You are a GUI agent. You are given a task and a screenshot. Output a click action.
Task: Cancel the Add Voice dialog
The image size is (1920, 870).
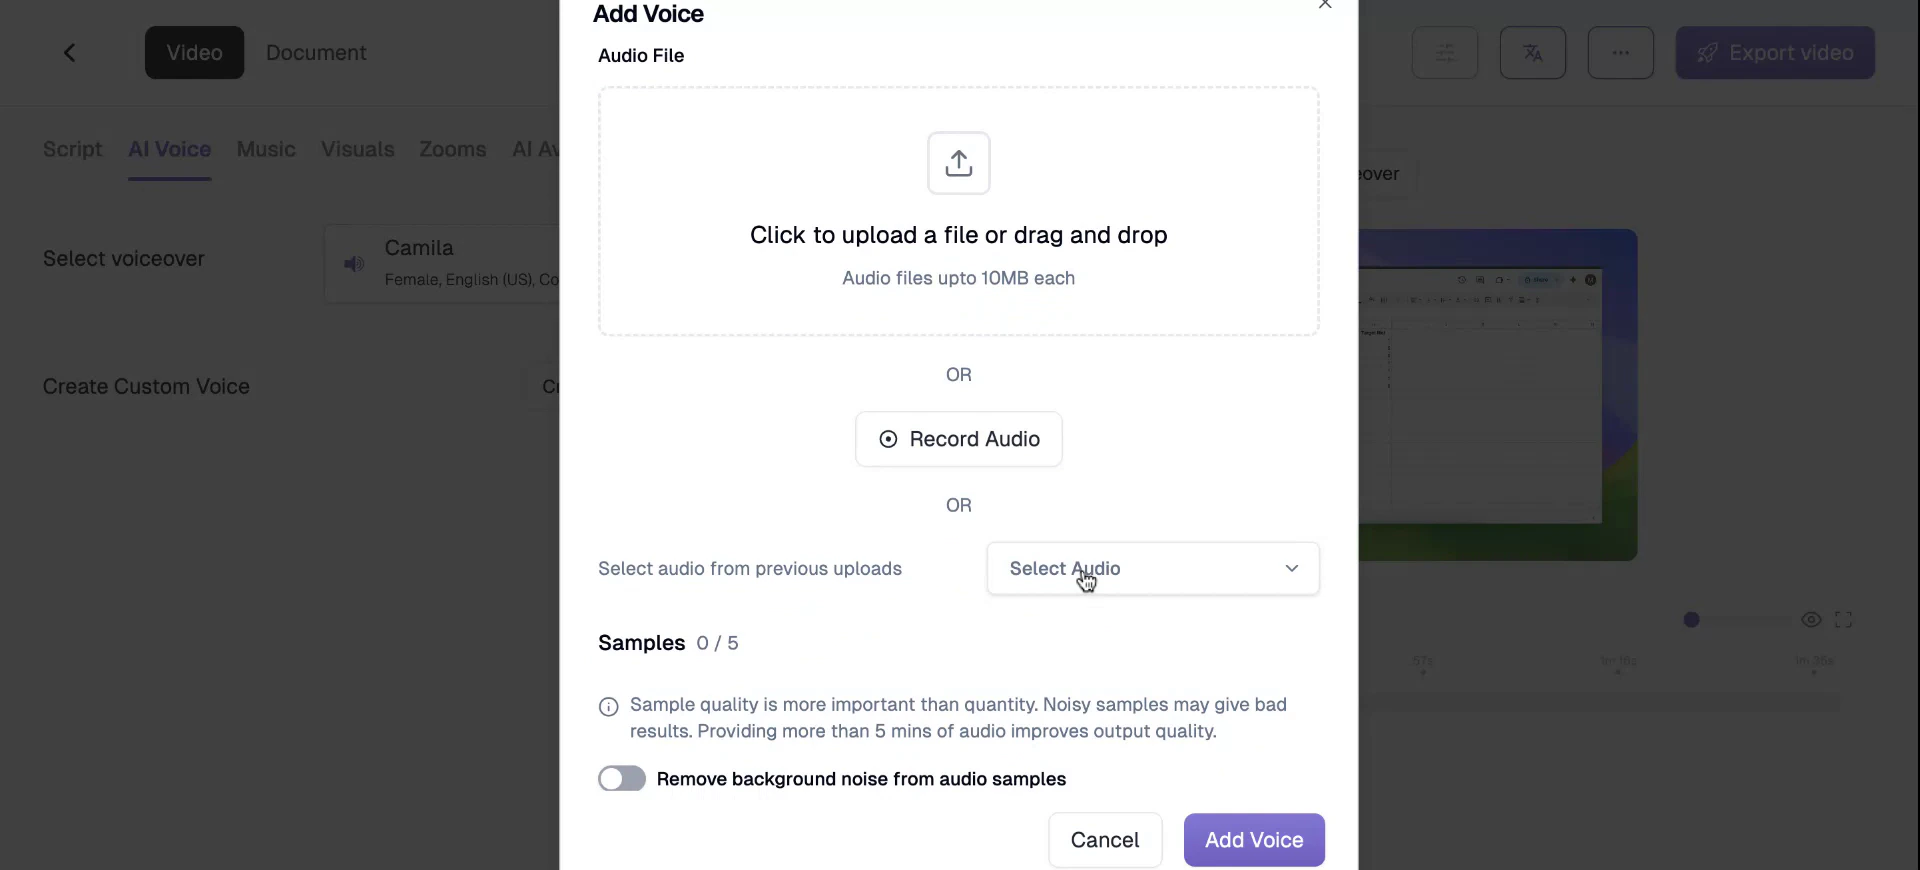1105,840
